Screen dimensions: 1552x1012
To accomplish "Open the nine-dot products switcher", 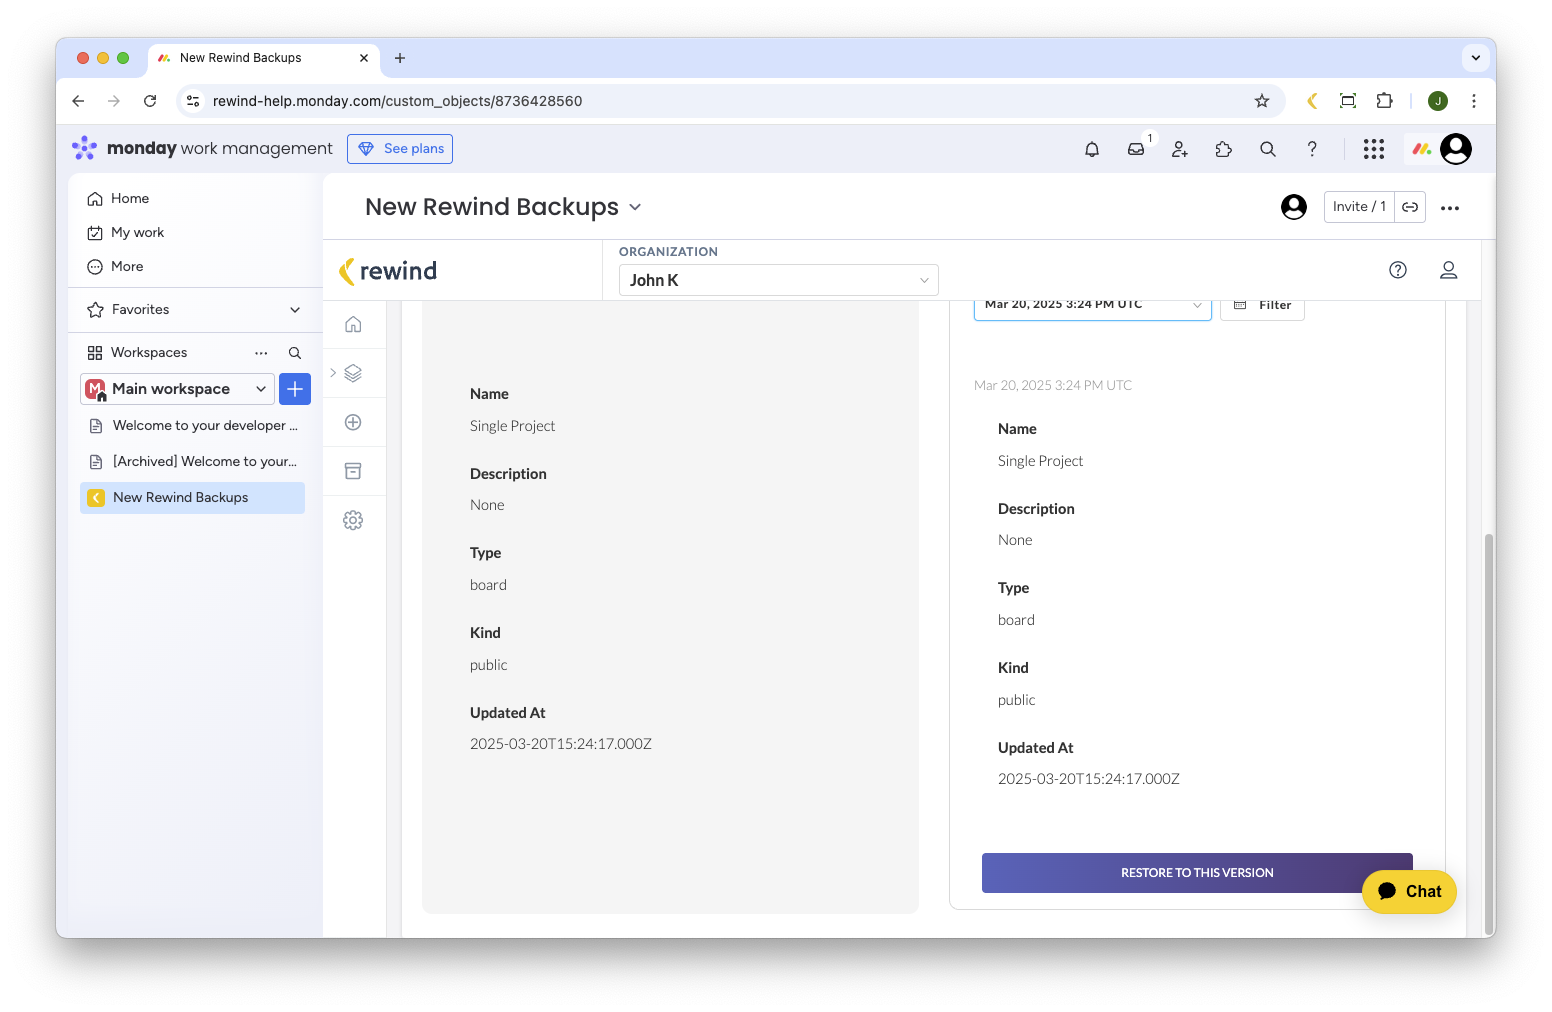I will [x=1374, y=149].
